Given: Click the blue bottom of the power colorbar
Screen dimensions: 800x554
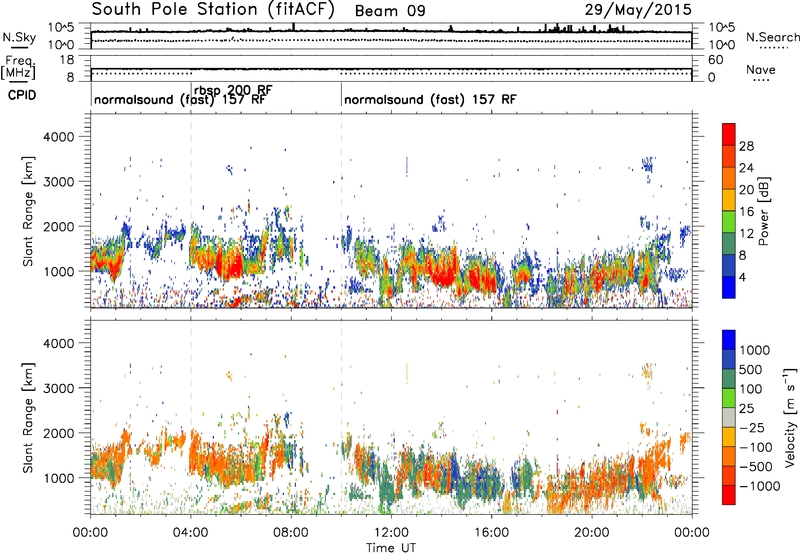Looking at the screenshot, I should point(729,287).
